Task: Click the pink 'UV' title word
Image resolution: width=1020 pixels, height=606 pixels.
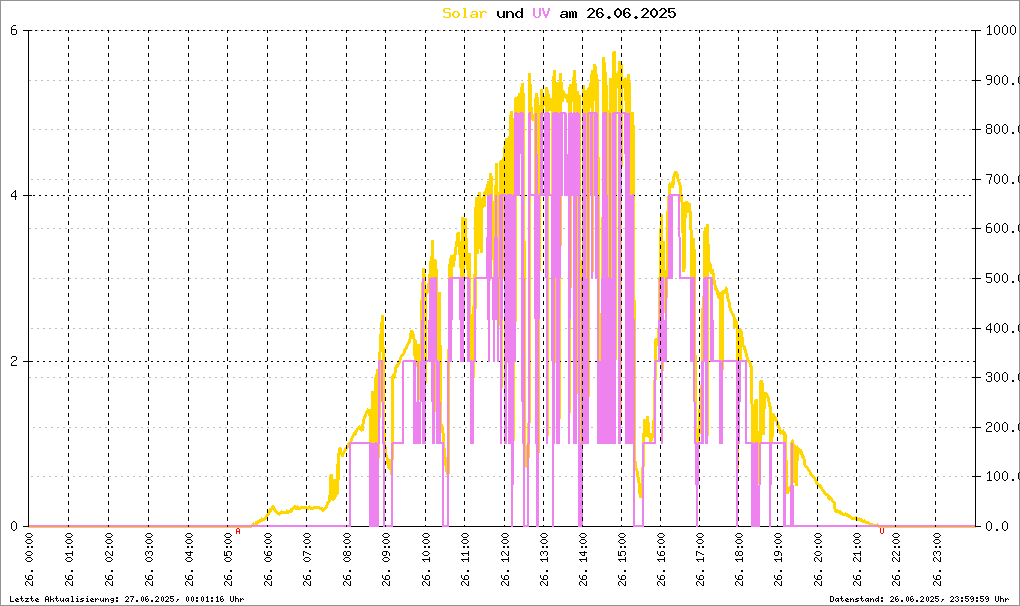Action: click(541, 13)
